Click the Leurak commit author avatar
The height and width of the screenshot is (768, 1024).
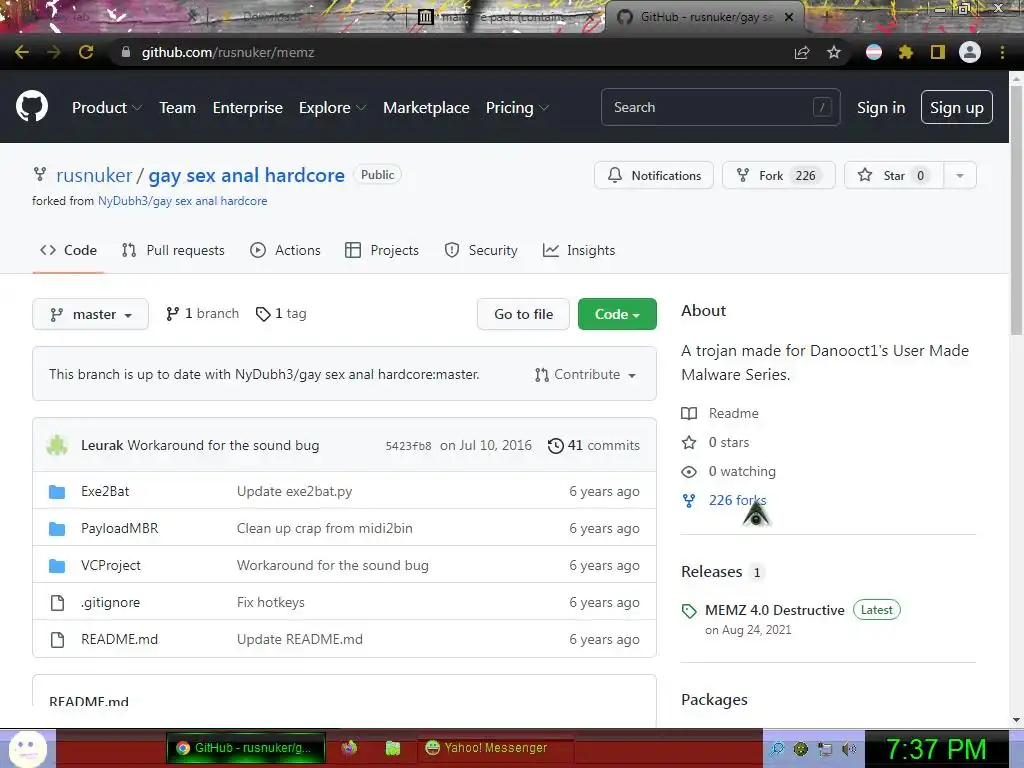coord(57,445)
